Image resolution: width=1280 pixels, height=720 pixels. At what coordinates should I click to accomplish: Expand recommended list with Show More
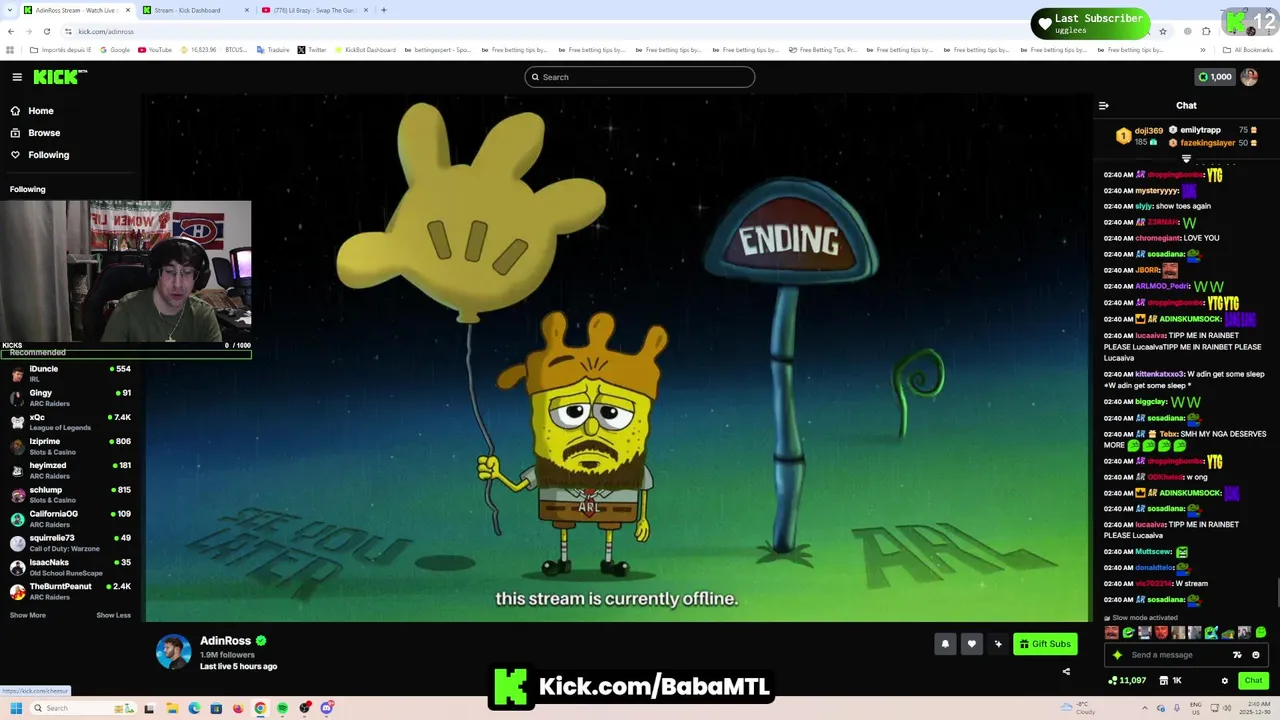coord(28,615)
